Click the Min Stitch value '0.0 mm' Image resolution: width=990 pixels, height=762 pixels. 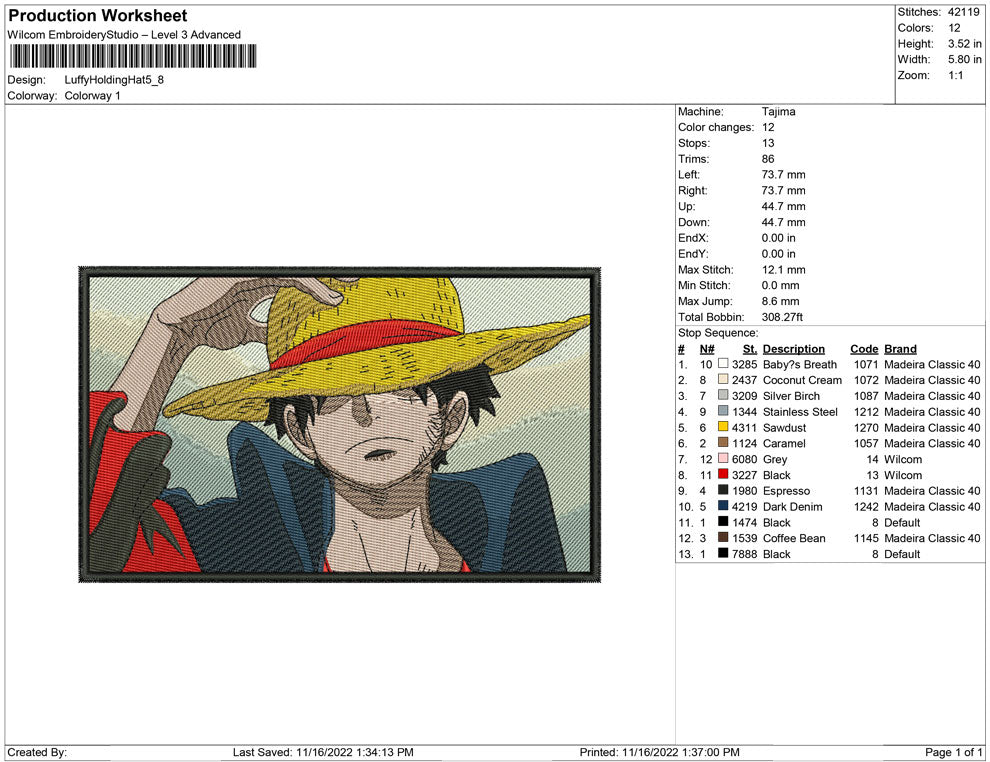780,285
